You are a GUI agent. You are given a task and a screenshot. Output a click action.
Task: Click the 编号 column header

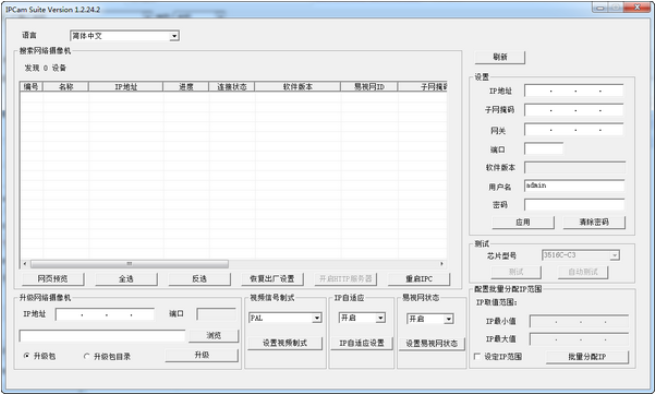pyautogui.click(x=31, y=86)
